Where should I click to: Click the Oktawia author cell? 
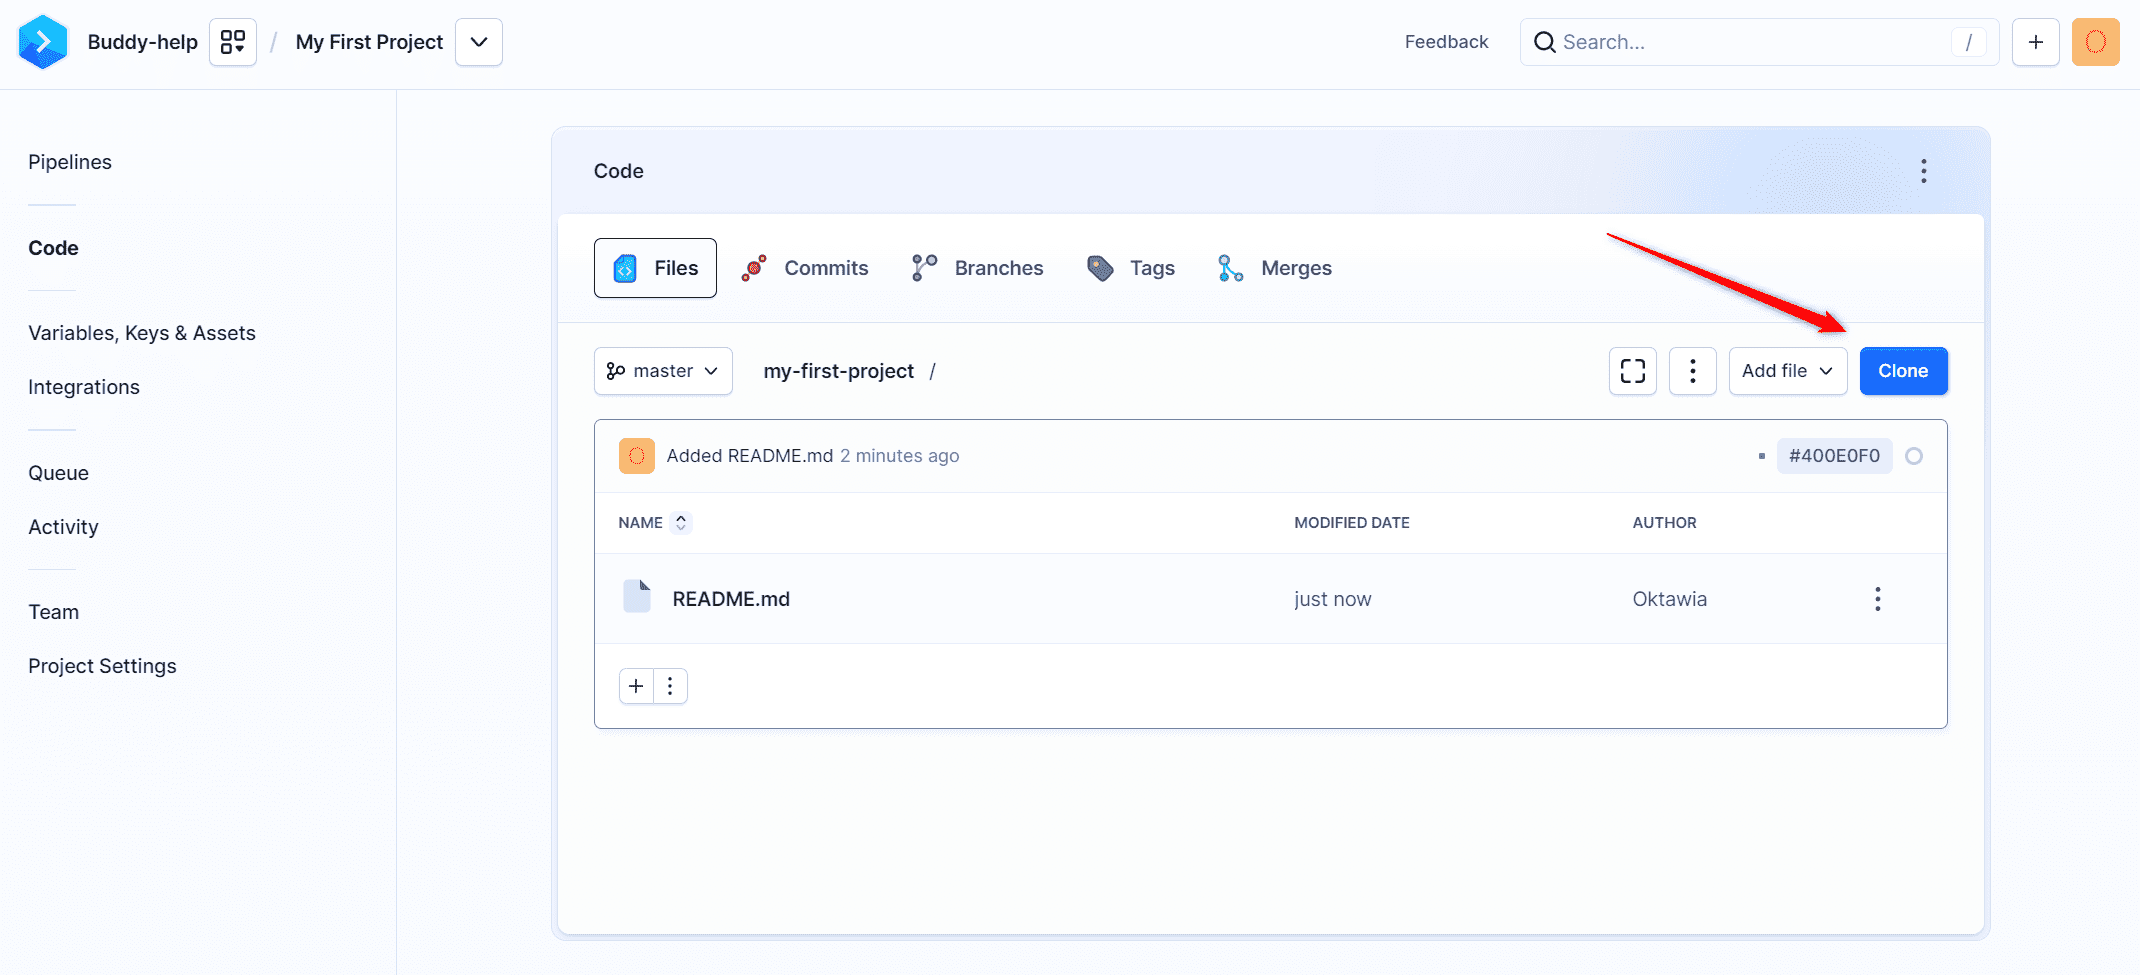tap(1669, 599)
